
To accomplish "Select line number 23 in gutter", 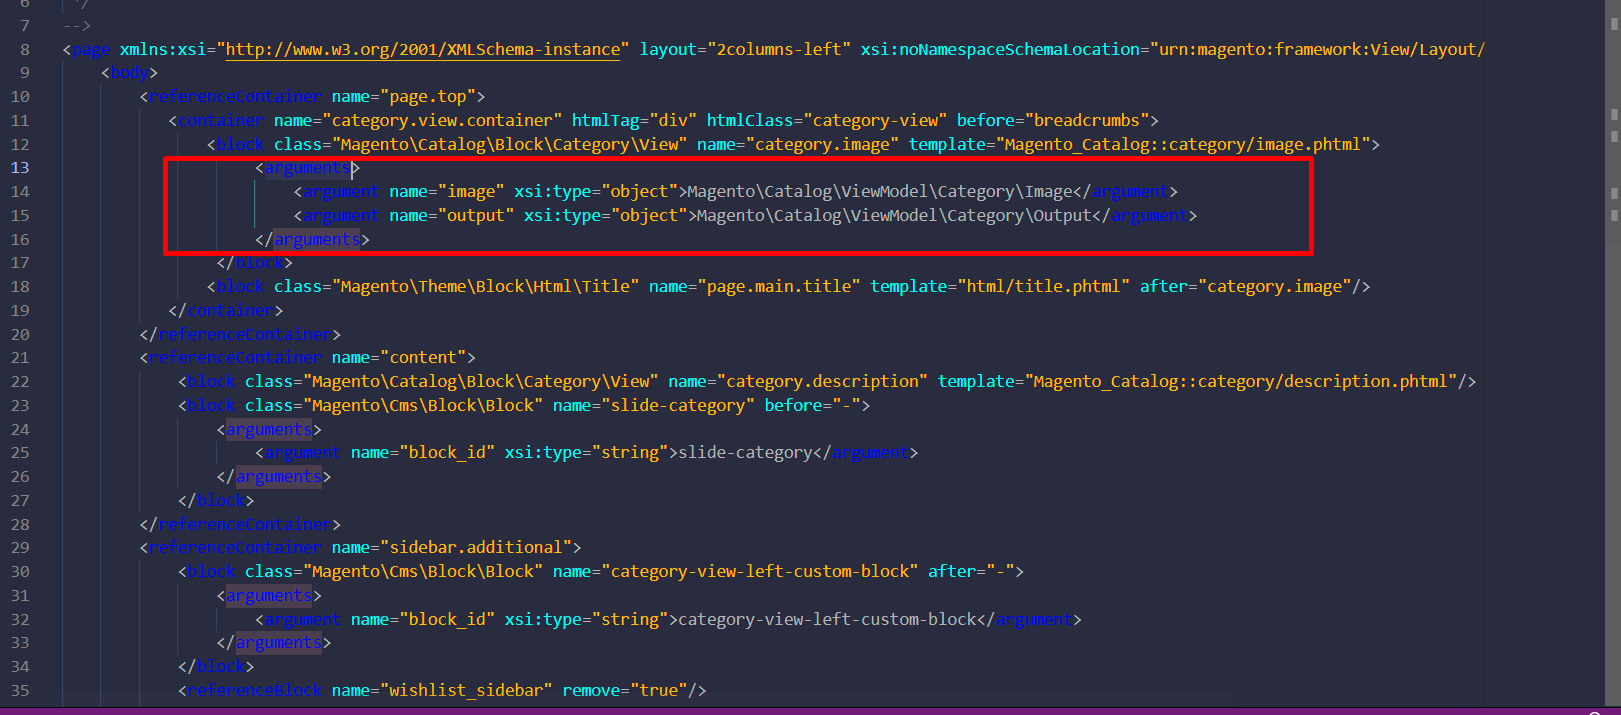I will pos(20,406).
